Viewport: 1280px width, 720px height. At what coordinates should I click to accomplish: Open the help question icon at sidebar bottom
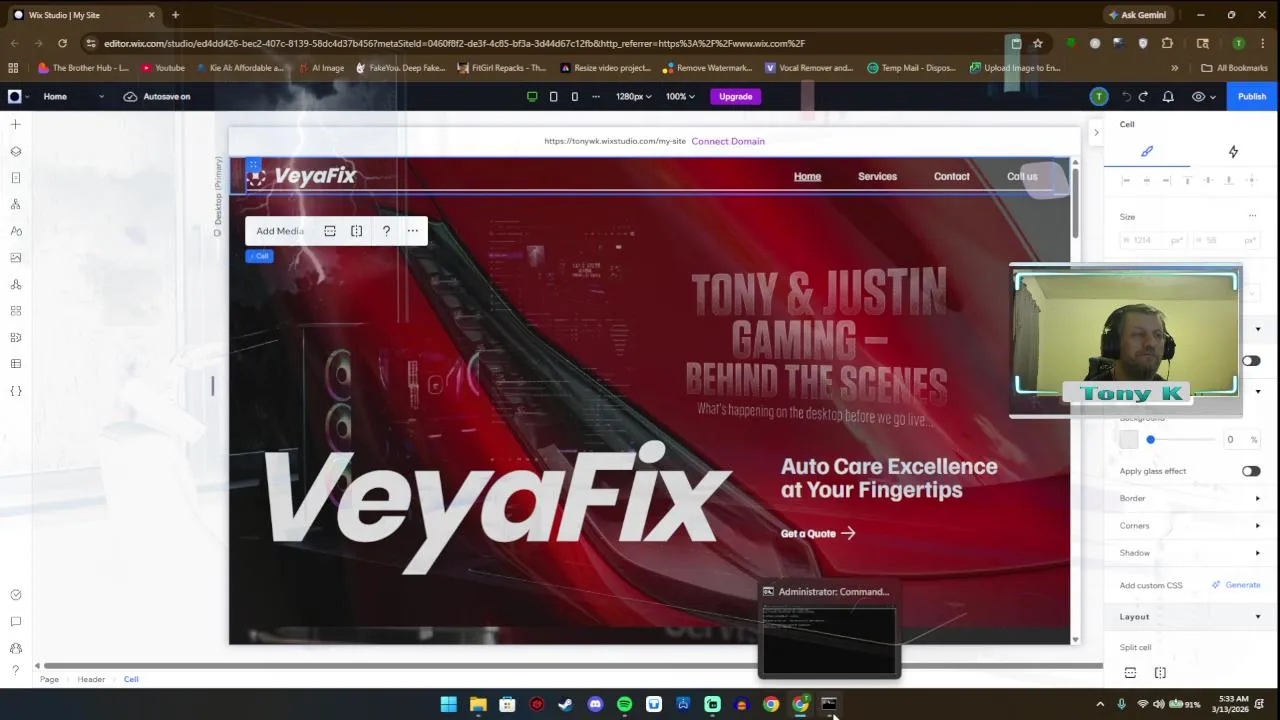[15, 671]
